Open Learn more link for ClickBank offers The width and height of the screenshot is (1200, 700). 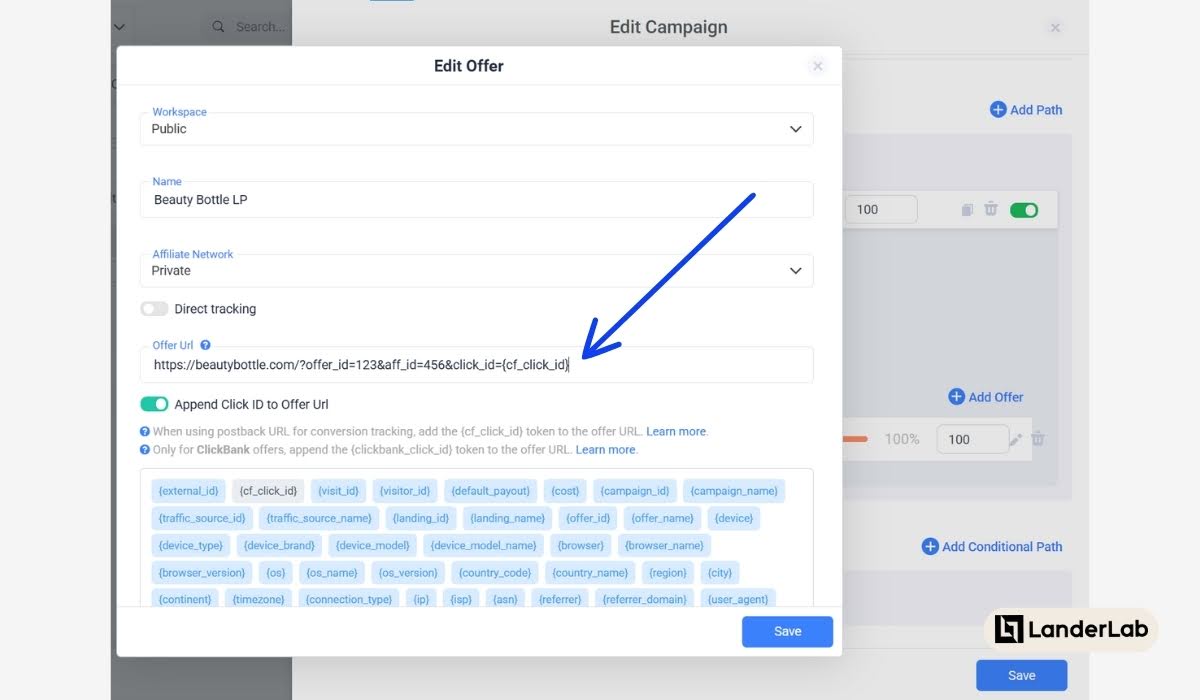606,450
